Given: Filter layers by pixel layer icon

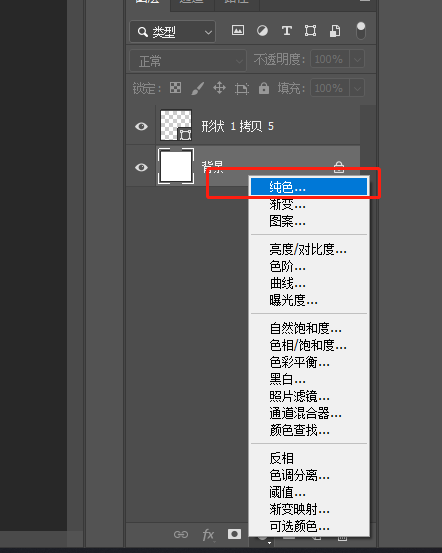Looking at the screenshot, I should [x=238, y=31].
